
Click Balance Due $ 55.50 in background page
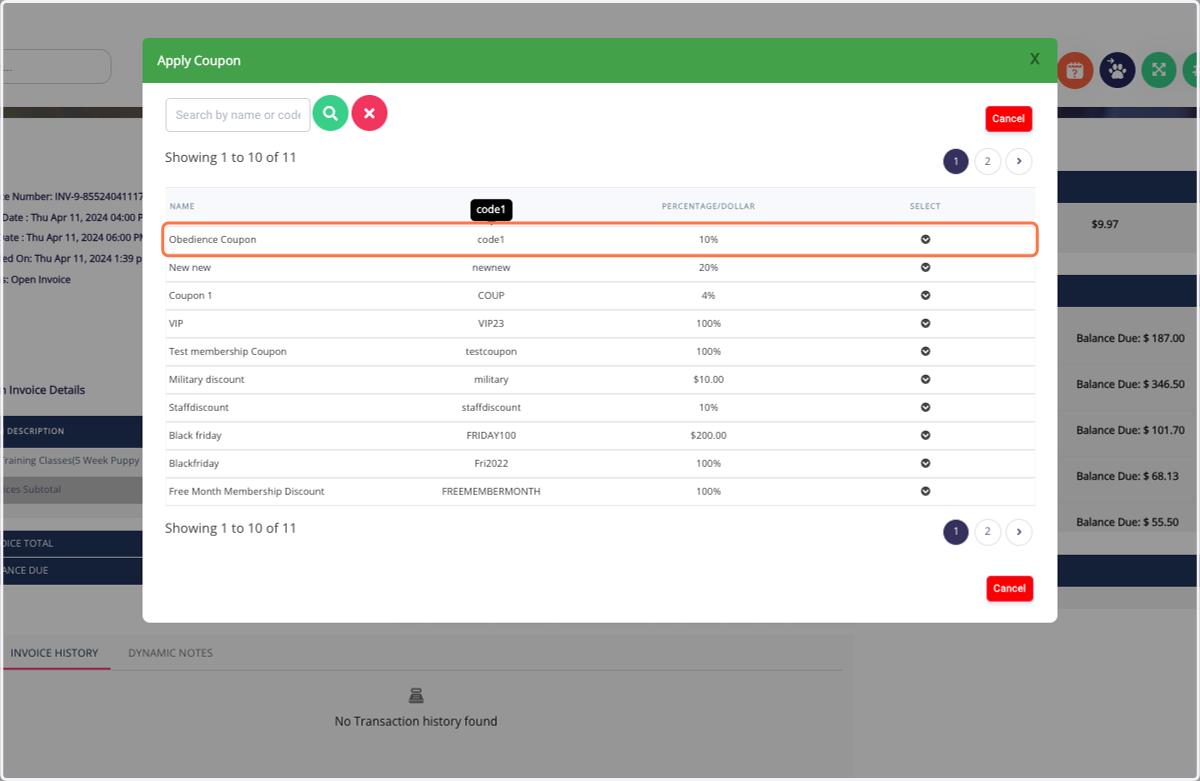click(1127, 522)
